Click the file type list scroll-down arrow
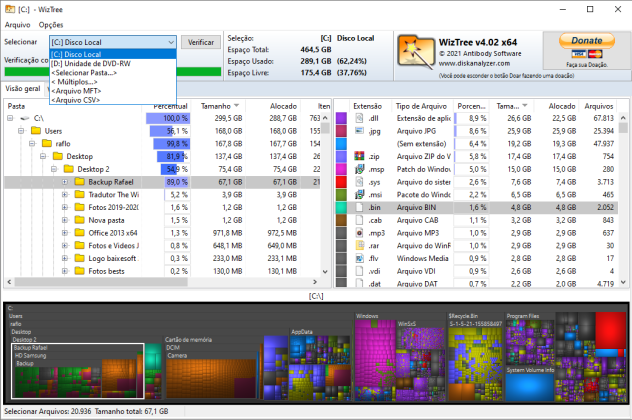This screenshot has width=632, height=420. pos(623,282)
